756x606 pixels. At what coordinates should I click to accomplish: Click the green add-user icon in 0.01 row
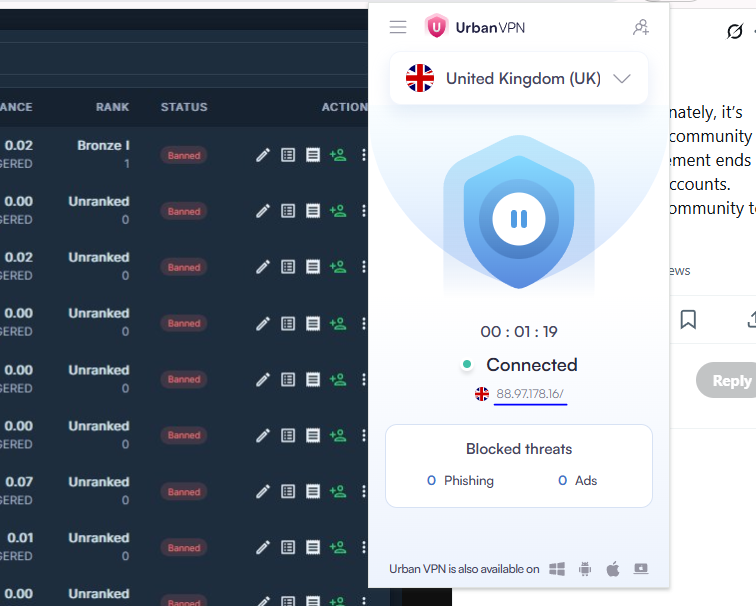pyautogui.click(x=338, y=547)
